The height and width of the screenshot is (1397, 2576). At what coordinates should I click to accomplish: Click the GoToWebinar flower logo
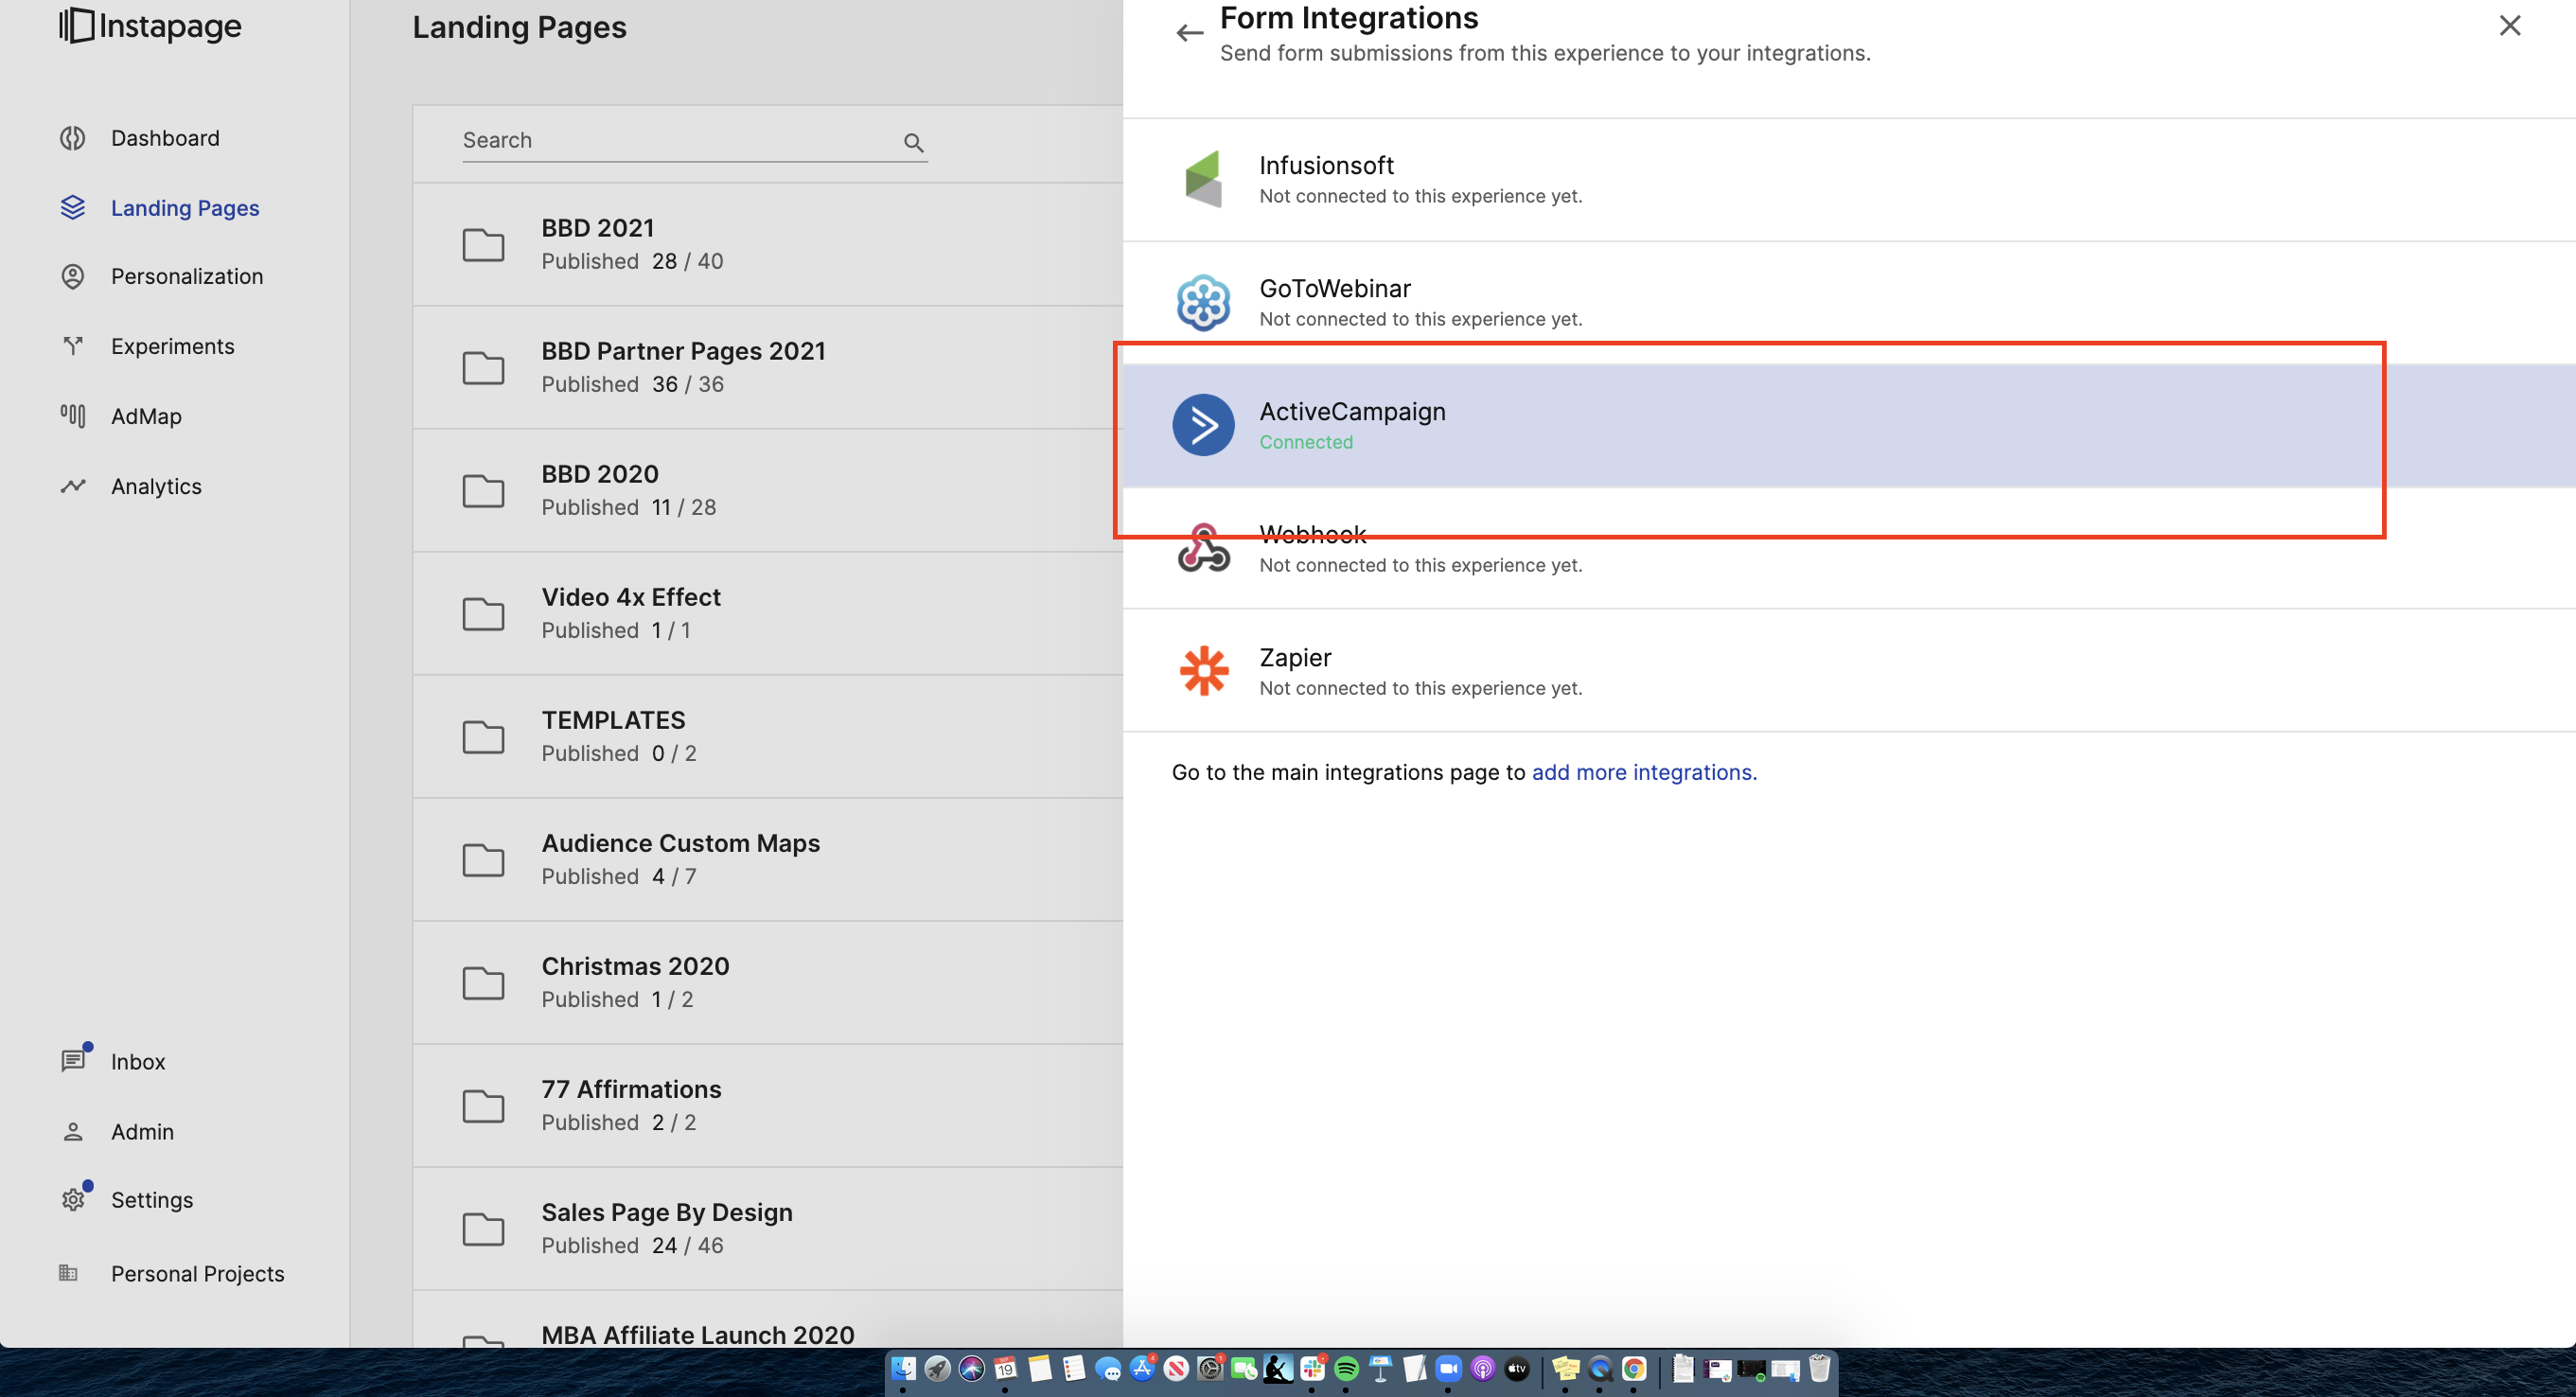click(x=1203, y=302)
